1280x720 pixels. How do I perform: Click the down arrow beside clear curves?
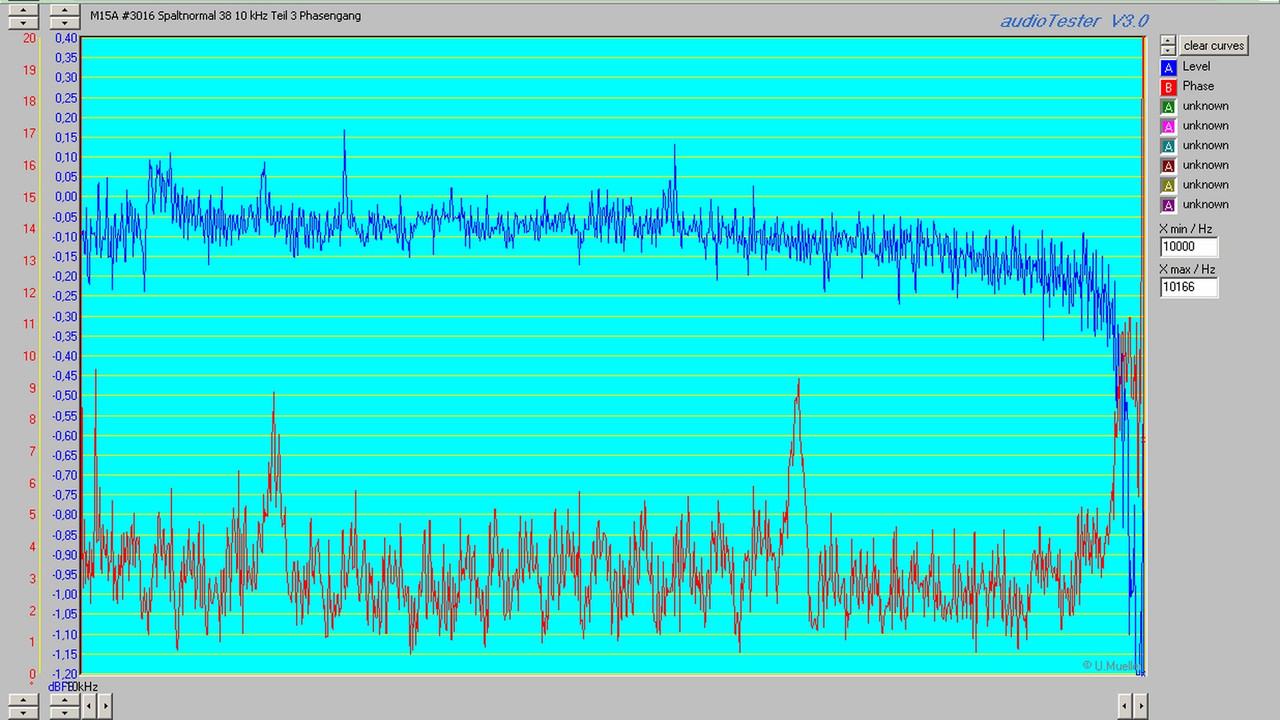pos(1167,50)
